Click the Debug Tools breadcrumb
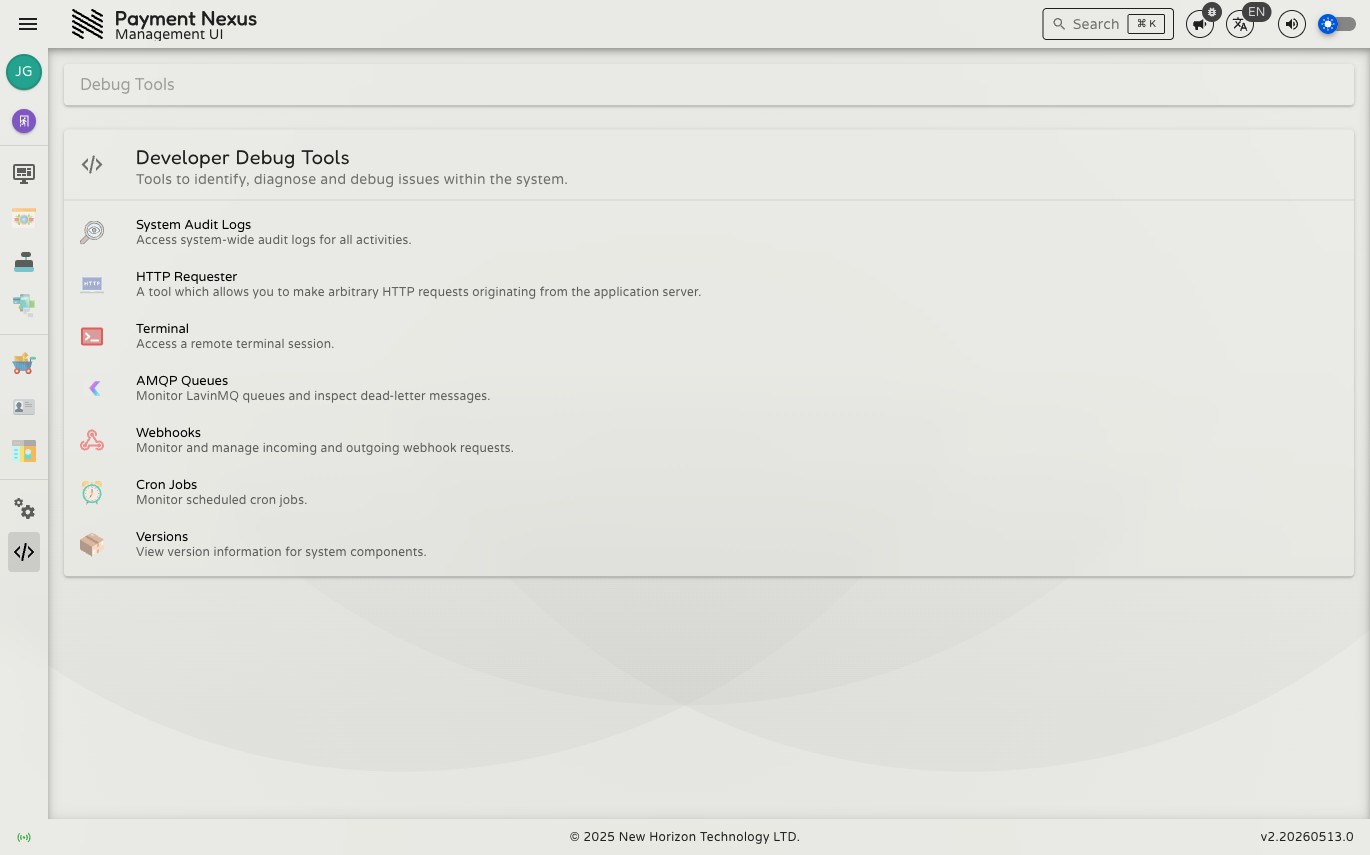 point(127,84)
